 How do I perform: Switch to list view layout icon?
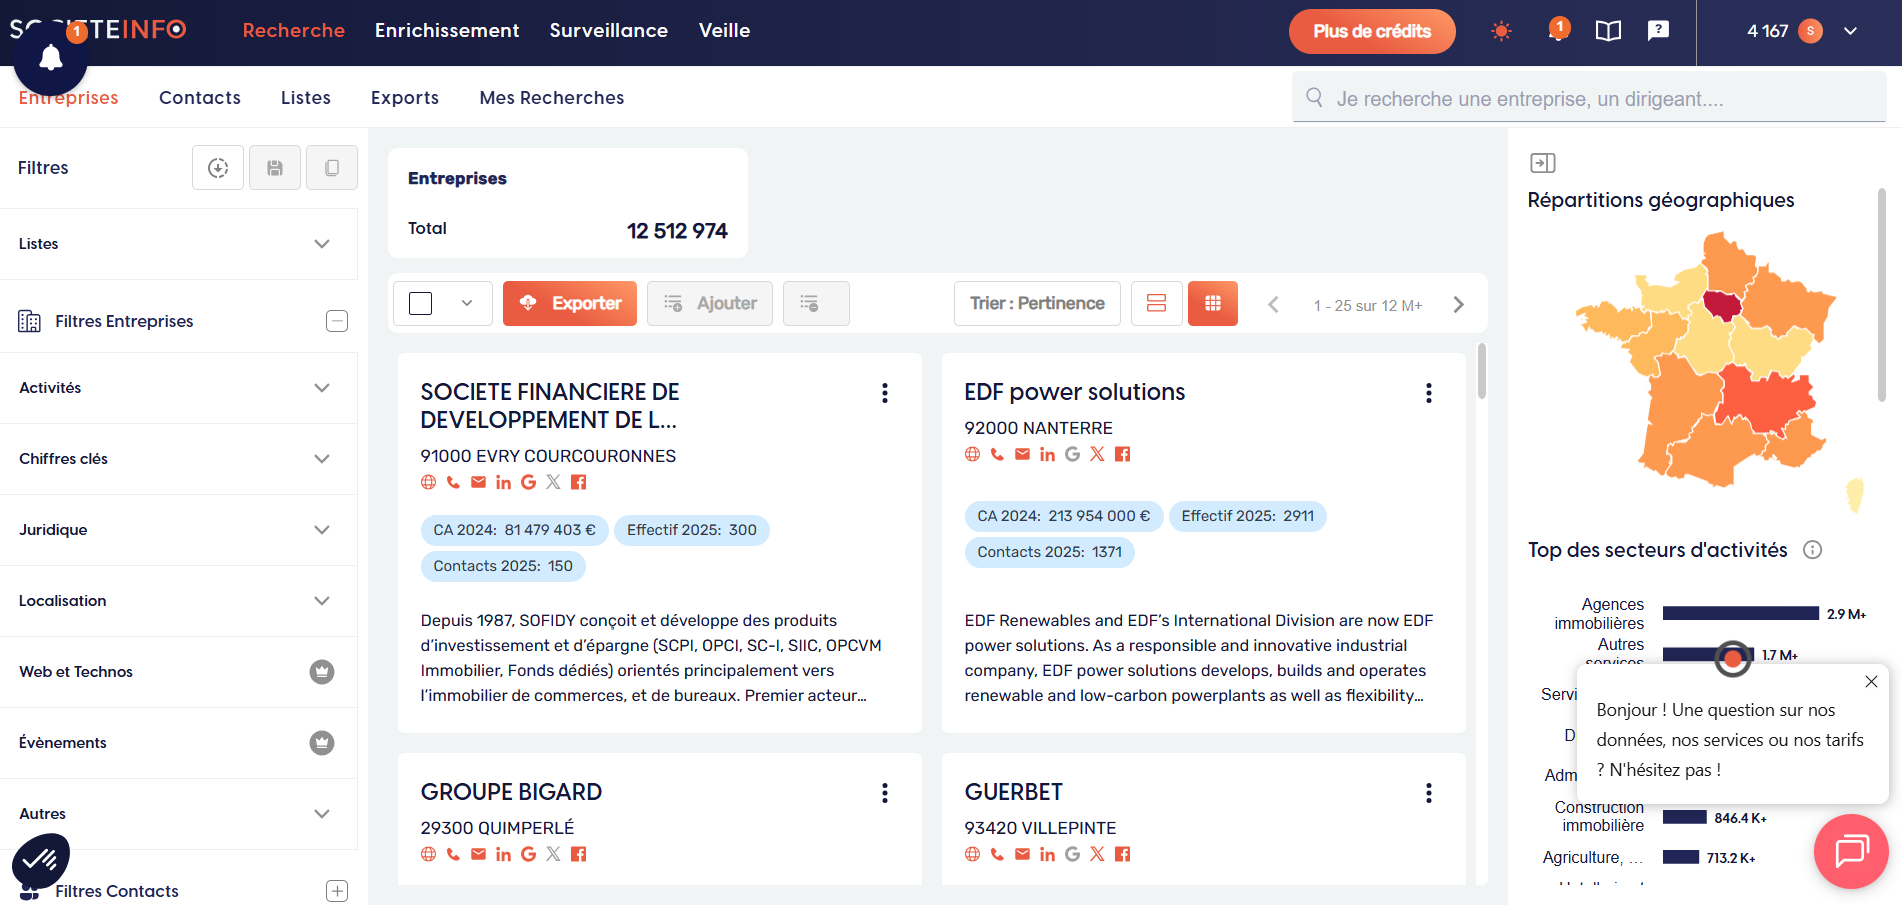(1156, 303)
